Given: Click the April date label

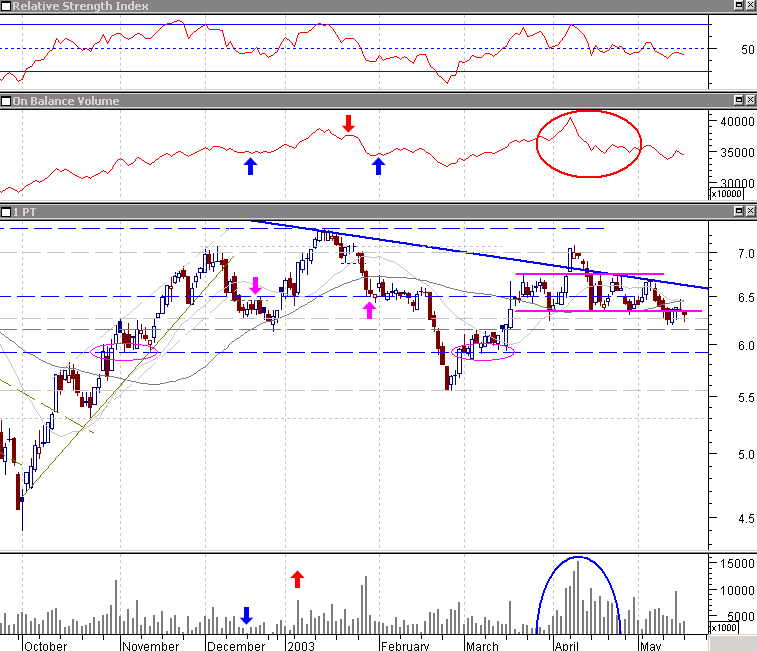Looking at the screenshot, I should (566, 646).
